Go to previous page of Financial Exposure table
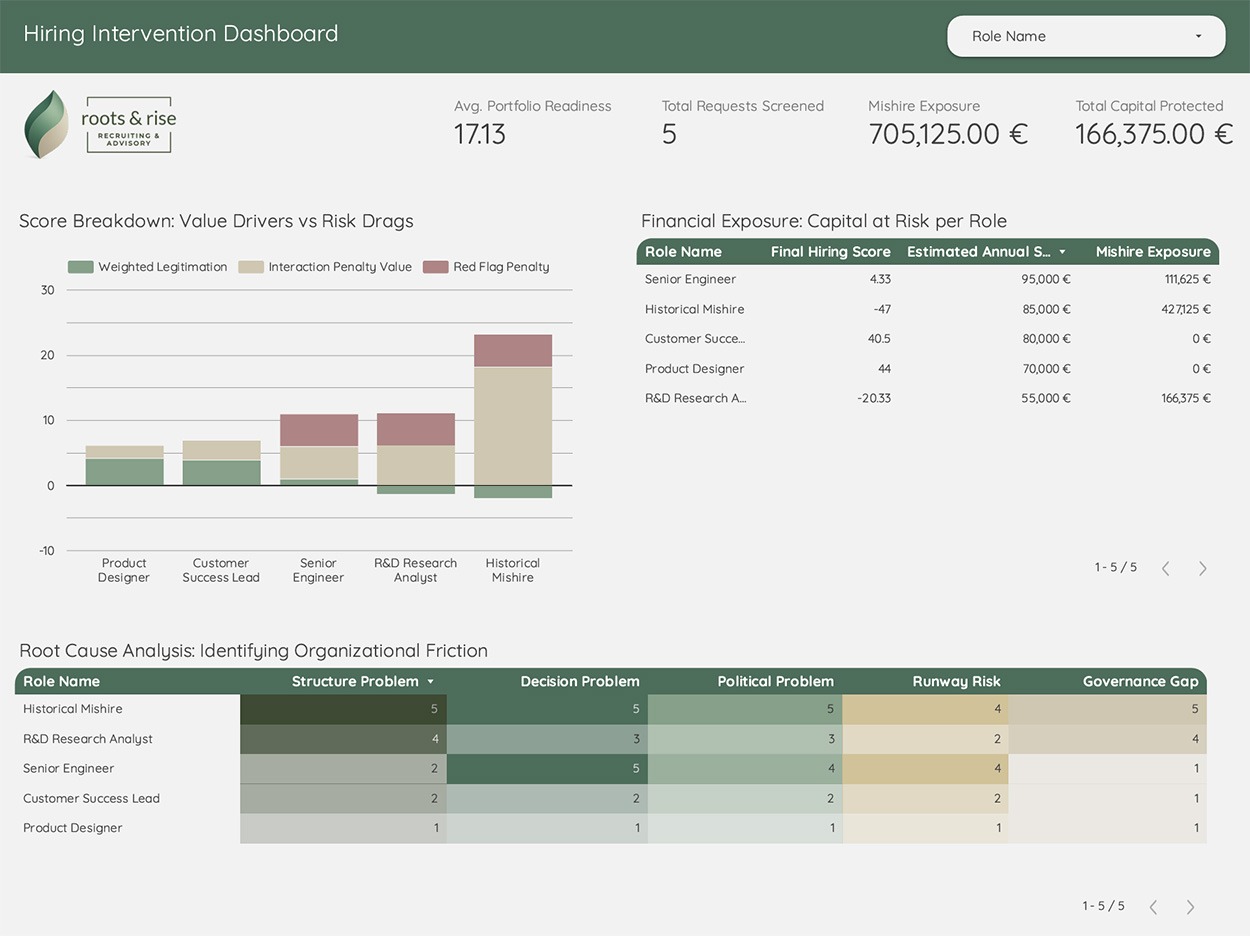Viewport: 1250px width, 936px height. click(x=1165, y=569)
